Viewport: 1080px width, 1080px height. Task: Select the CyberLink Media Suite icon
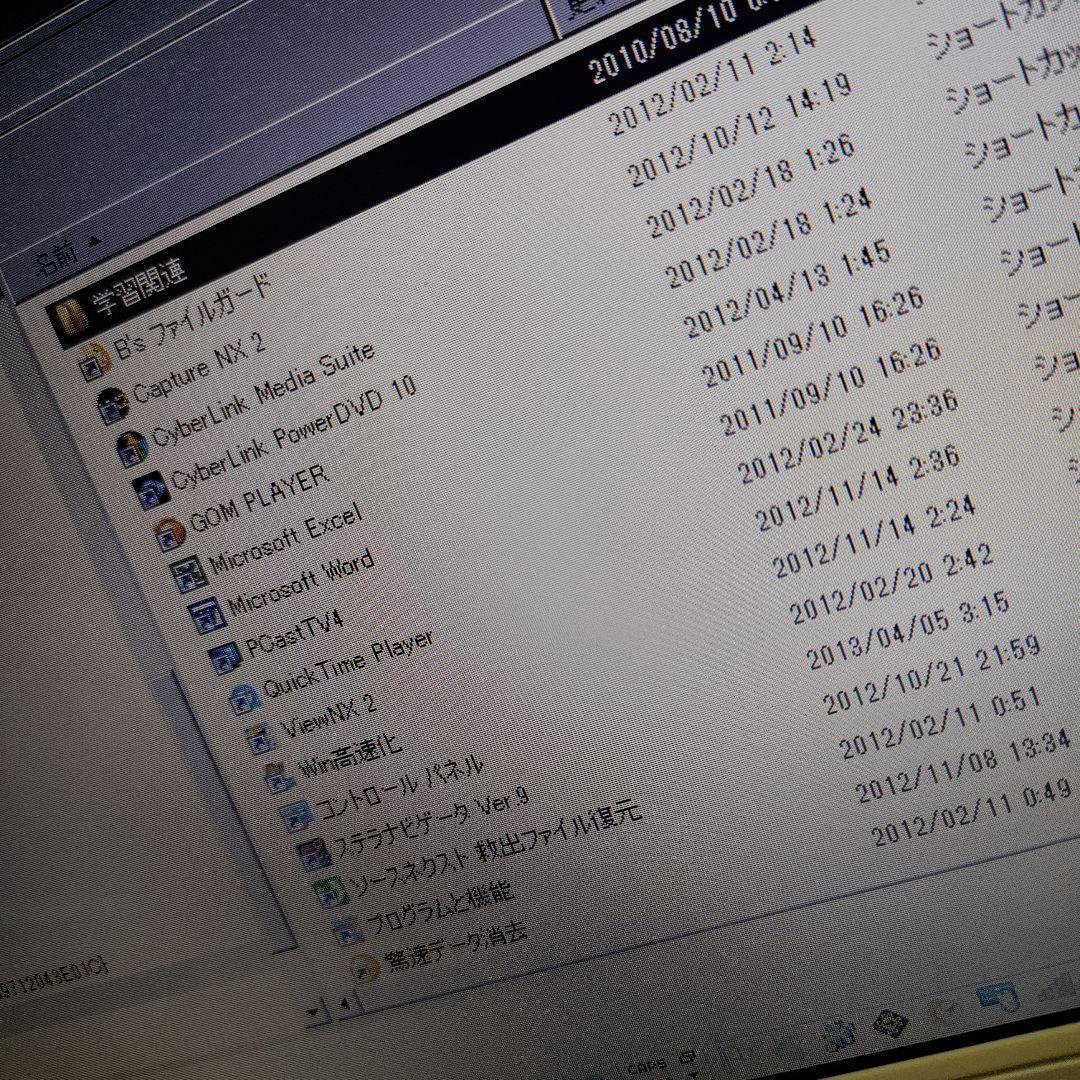coord(130,447)
